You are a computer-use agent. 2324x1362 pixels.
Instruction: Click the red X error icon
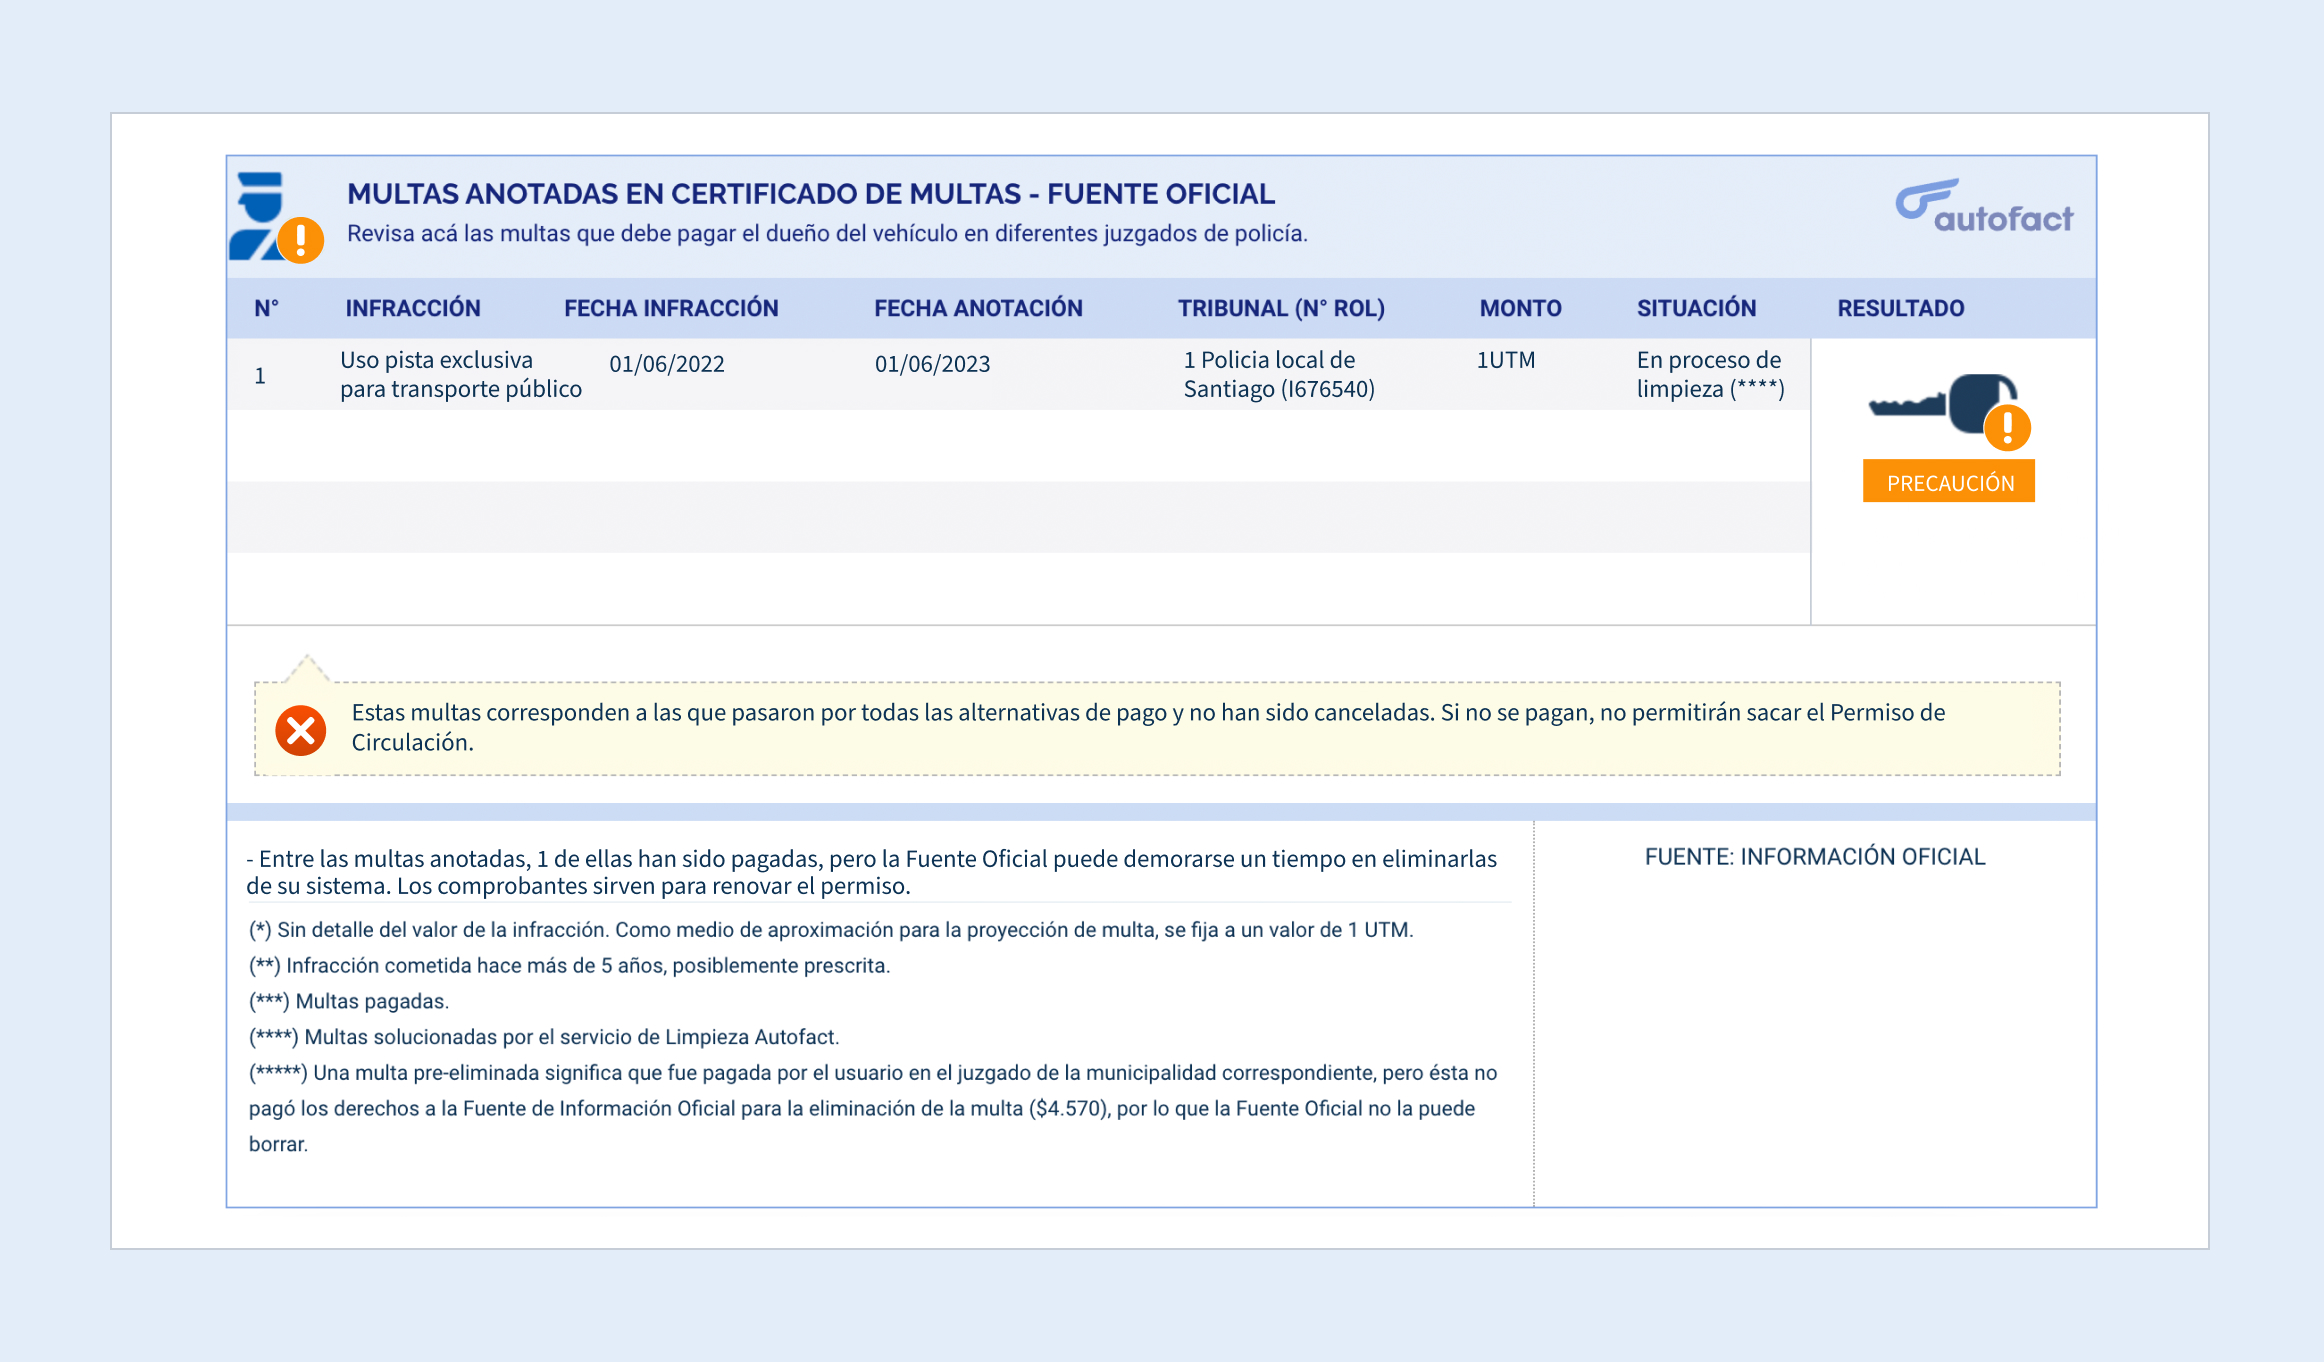tap(301, 730)
